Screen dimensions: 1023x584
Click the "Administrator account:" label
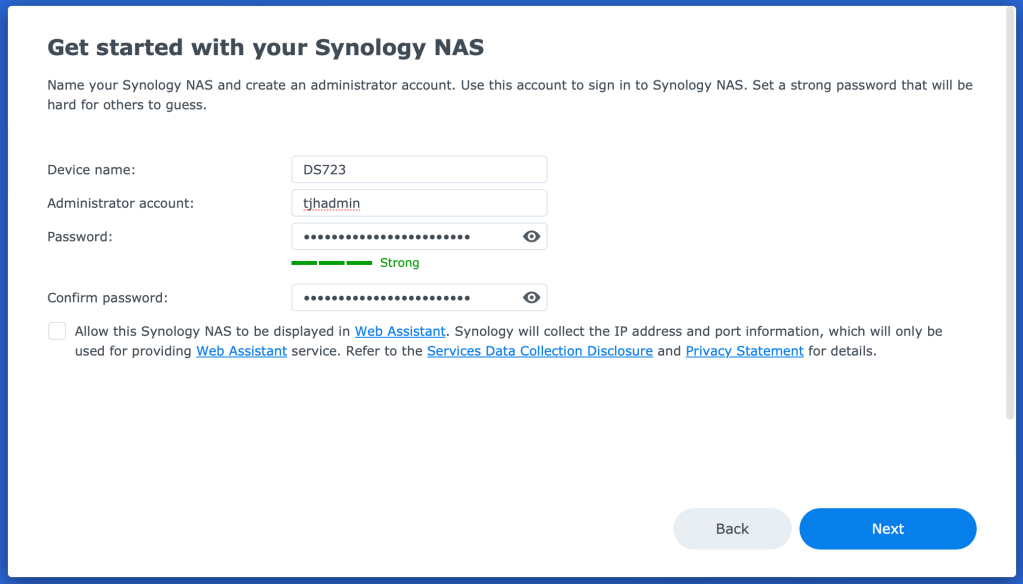(120, 203)
